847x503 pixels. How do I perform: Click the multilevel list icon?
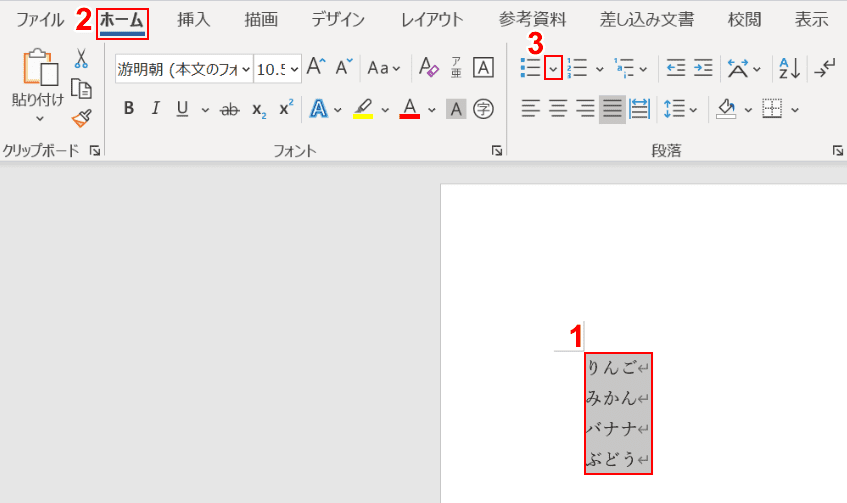(624, 68)
